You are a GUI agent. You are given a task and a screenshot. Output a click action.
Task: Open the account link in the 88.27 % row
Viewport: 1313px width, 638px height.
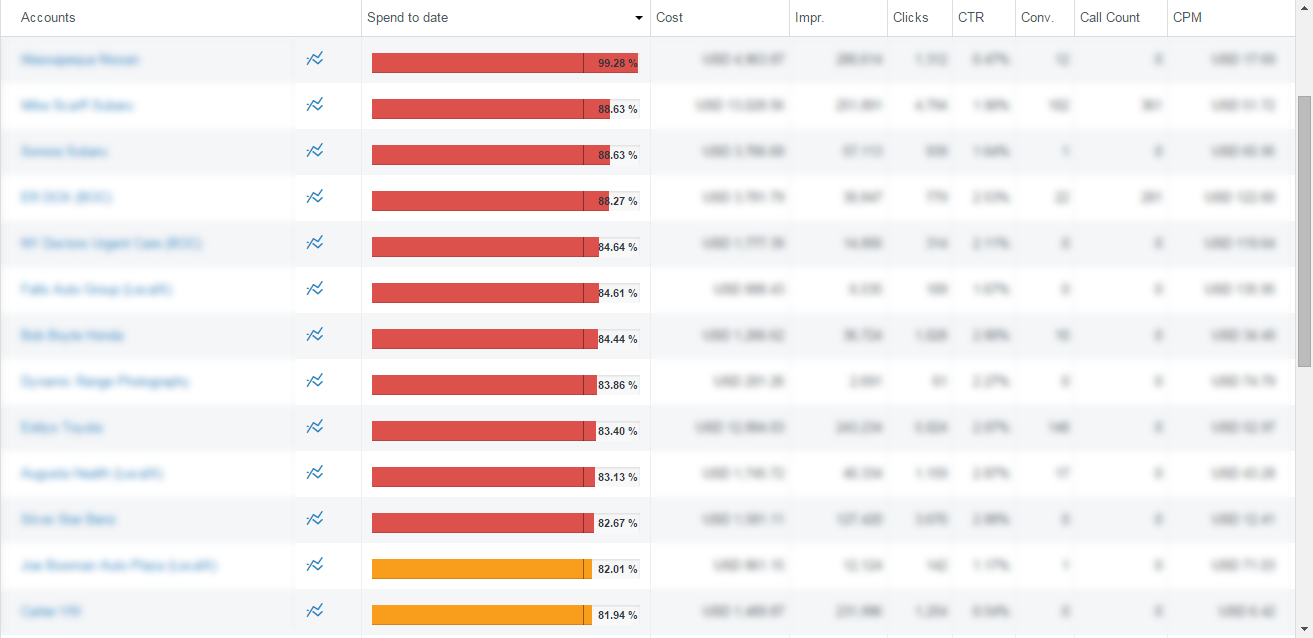[66, 198]
